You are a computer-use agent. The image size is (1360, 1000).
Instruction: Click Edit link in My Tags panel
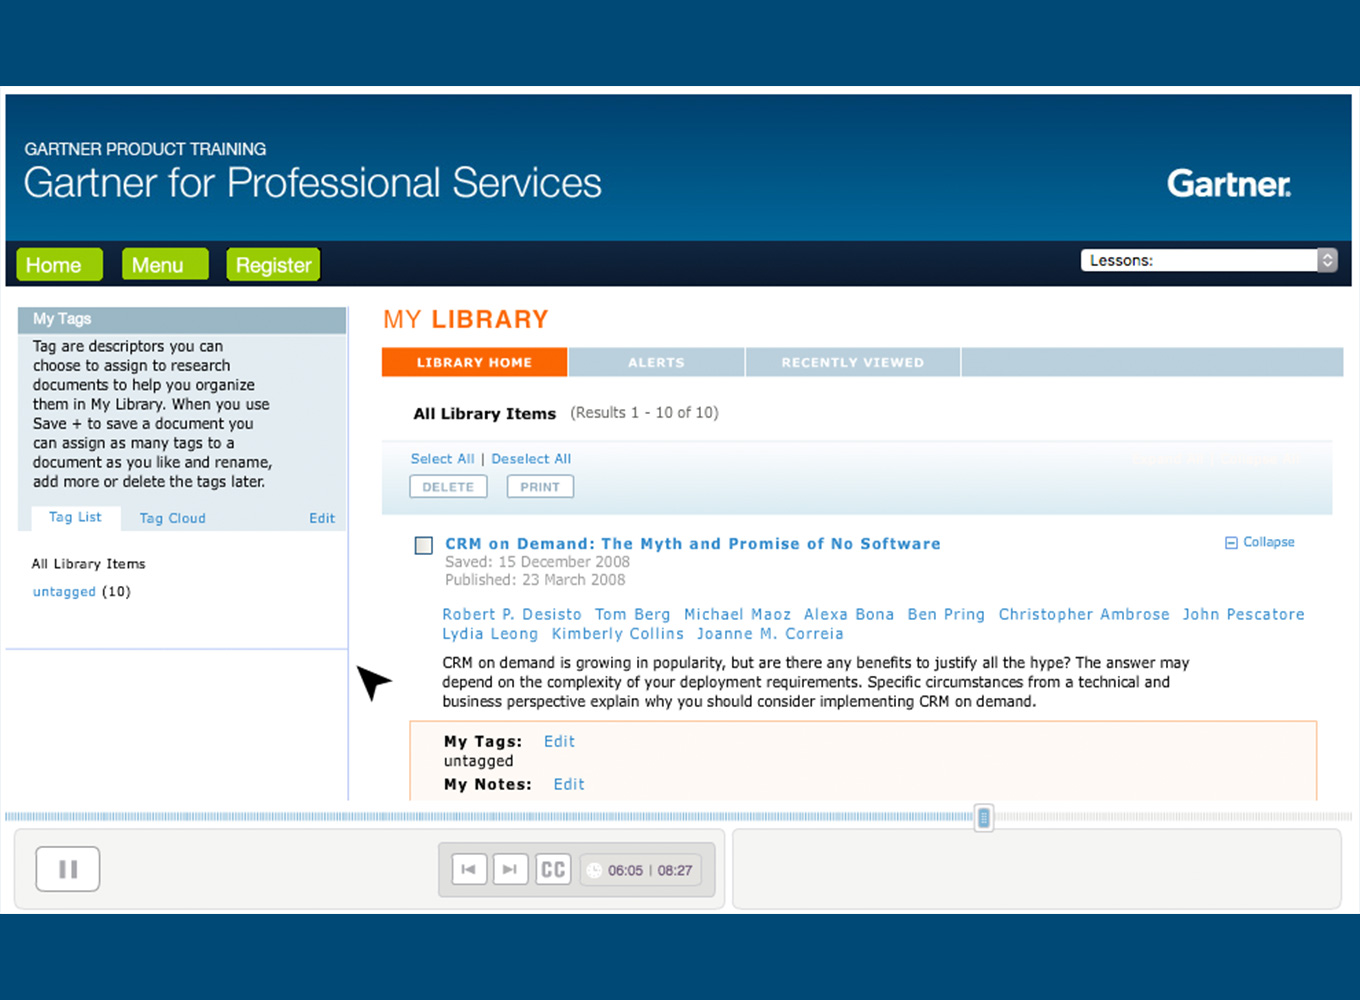[322, 518]
